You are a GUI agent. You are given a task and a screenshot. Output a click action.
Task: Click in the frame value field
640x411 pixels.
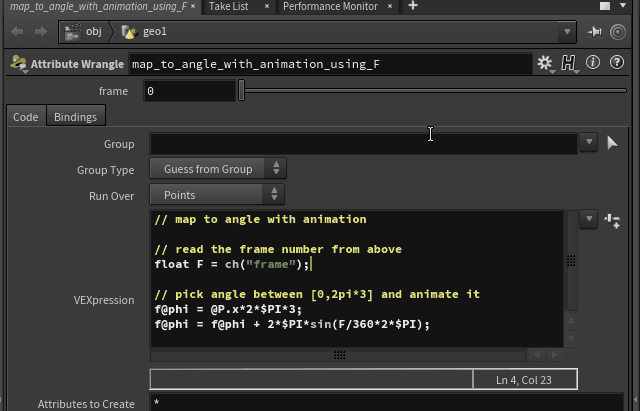(x=190, y=91)
